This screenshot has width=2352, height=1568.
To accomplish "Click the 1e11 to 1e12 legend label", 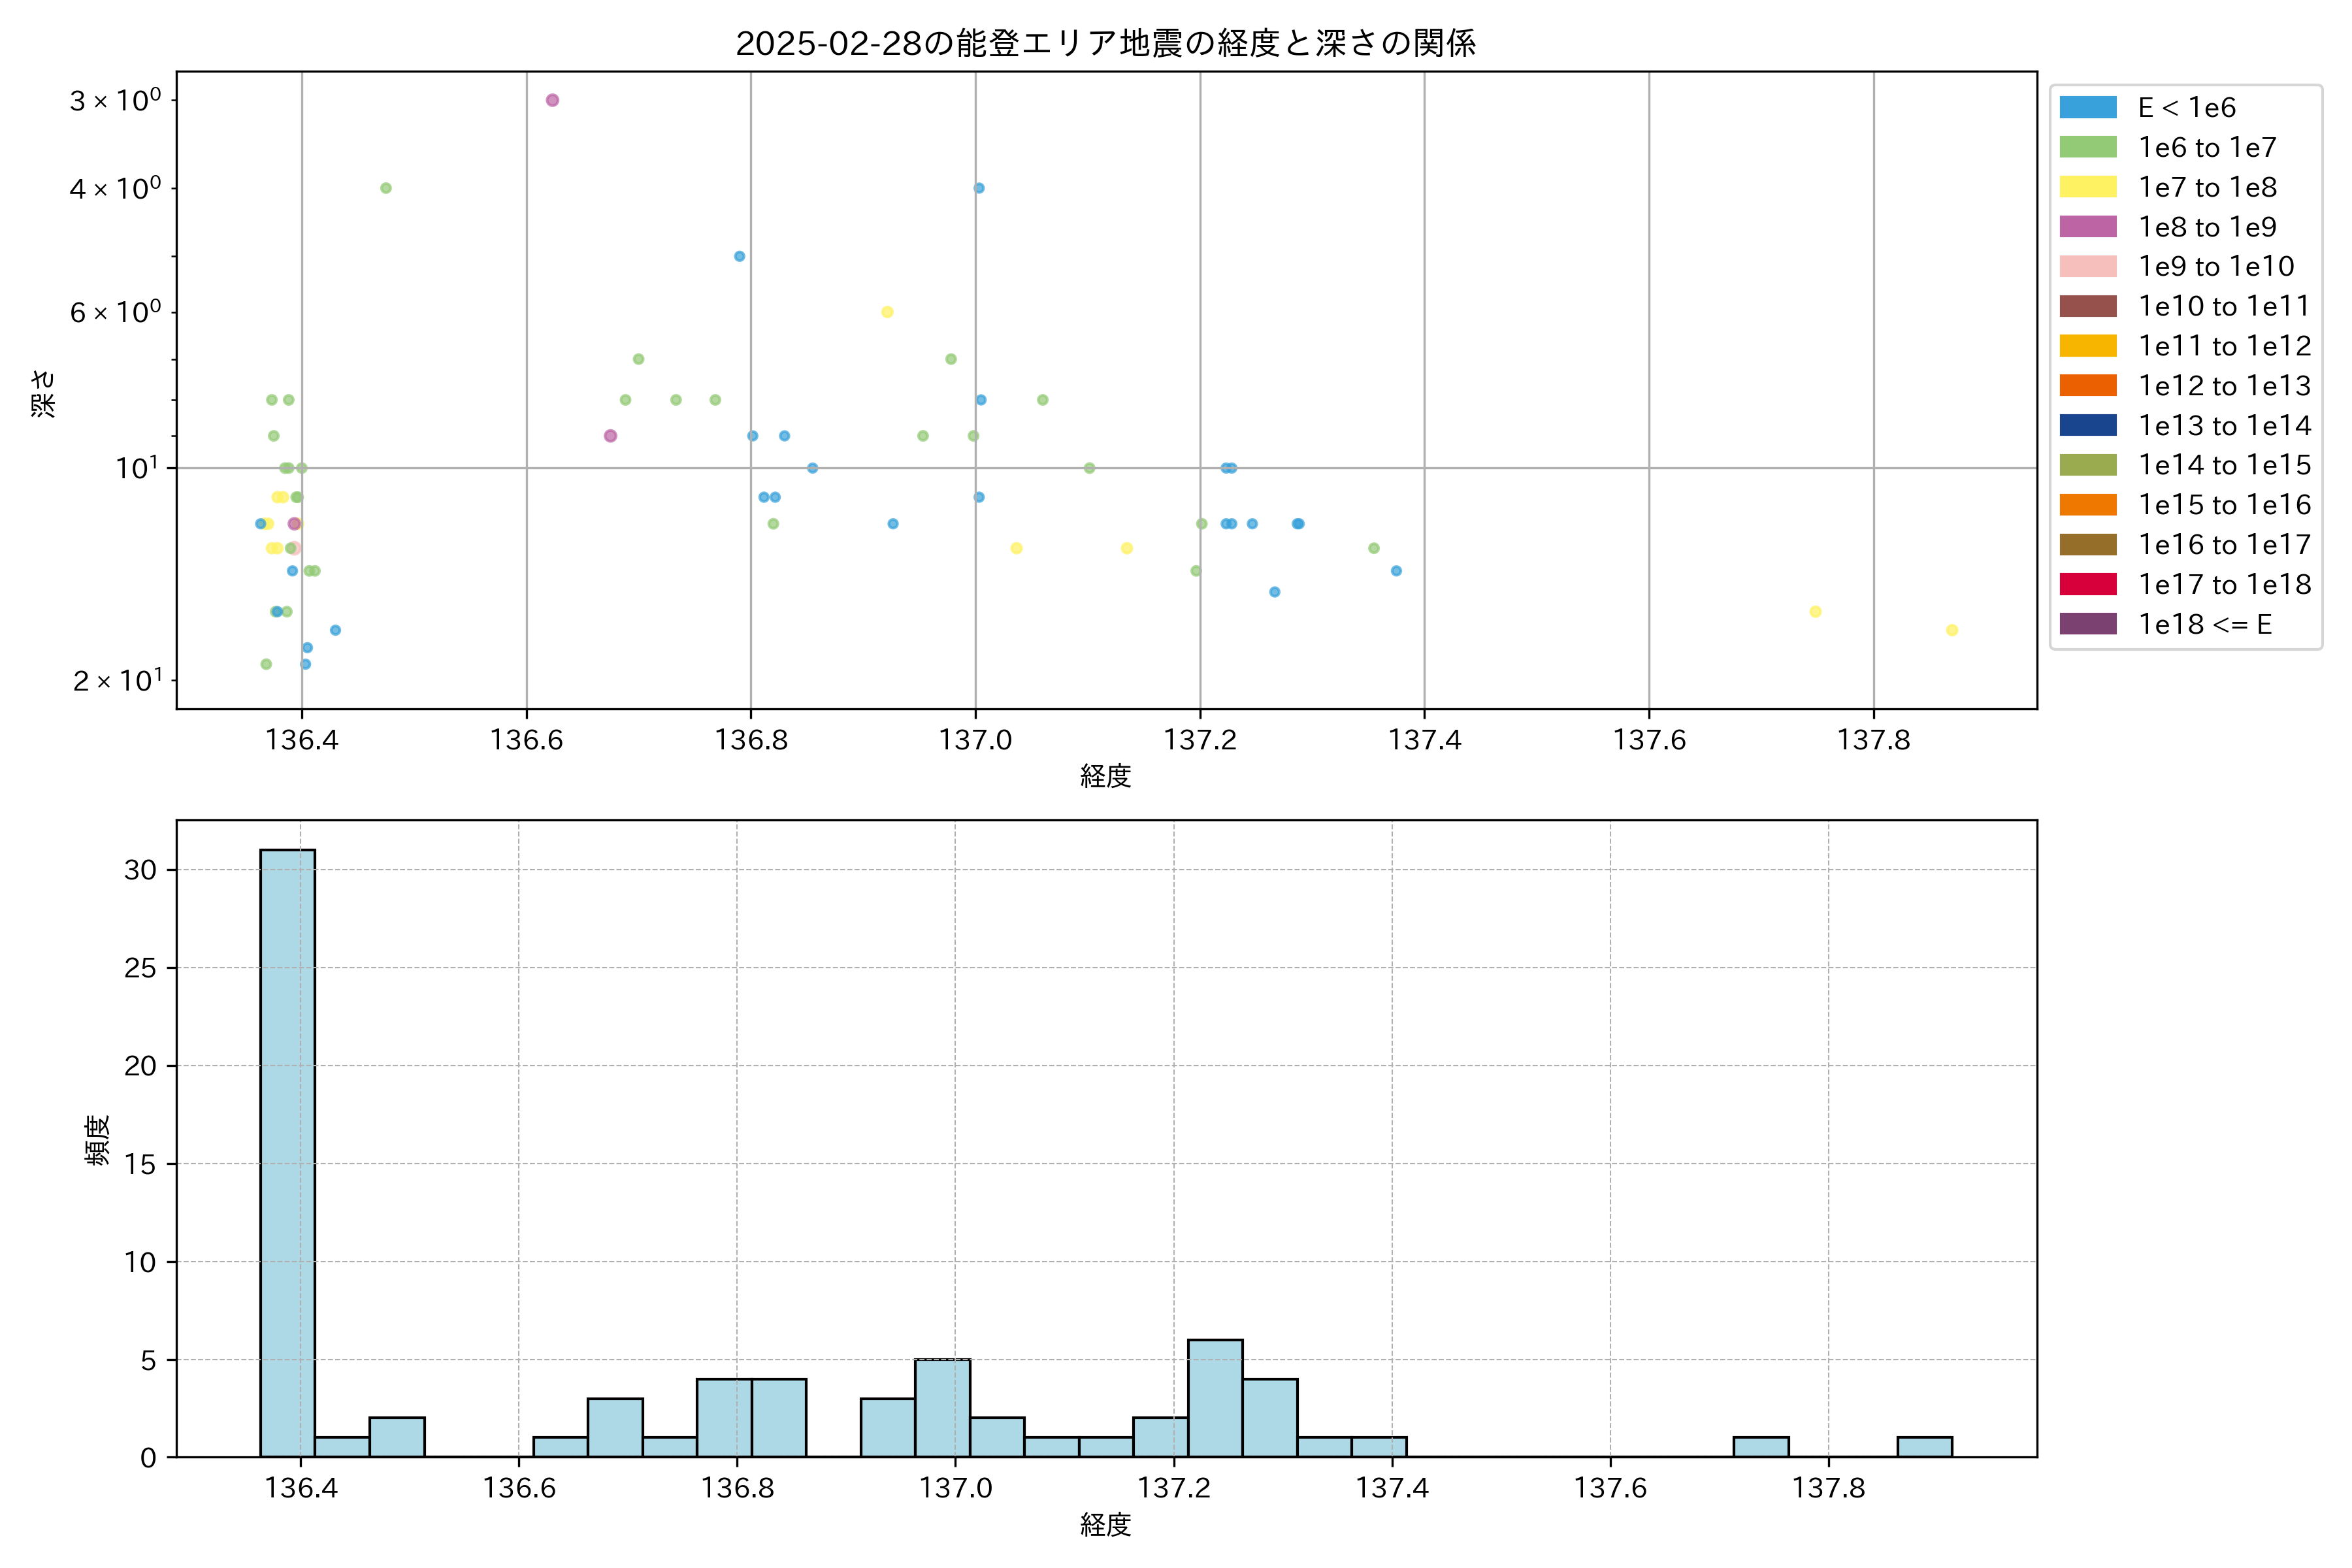I will [x=2224, y=346].
